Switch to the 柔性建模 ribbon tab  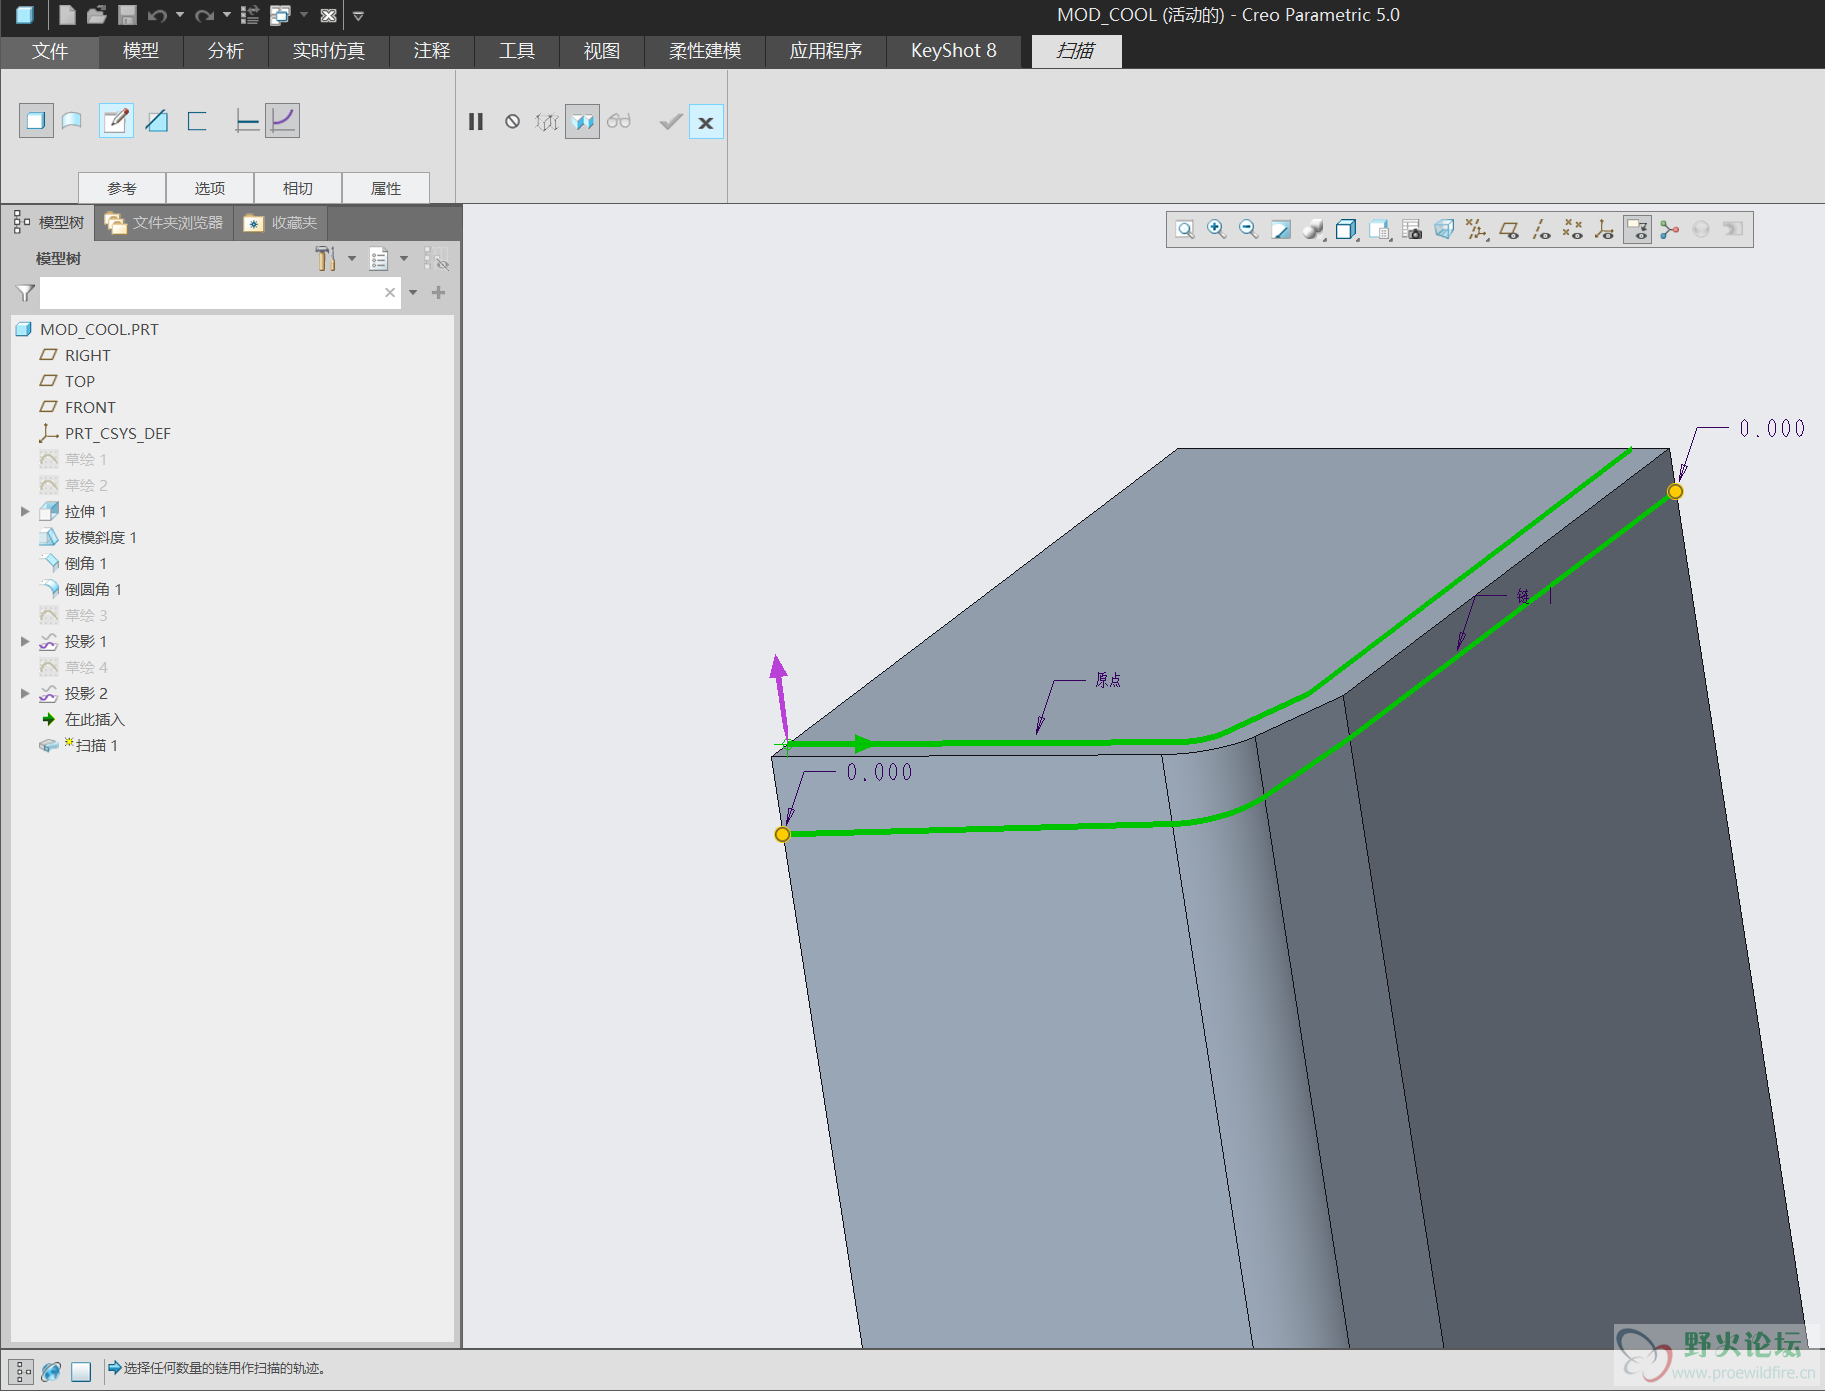click(705, 51)
